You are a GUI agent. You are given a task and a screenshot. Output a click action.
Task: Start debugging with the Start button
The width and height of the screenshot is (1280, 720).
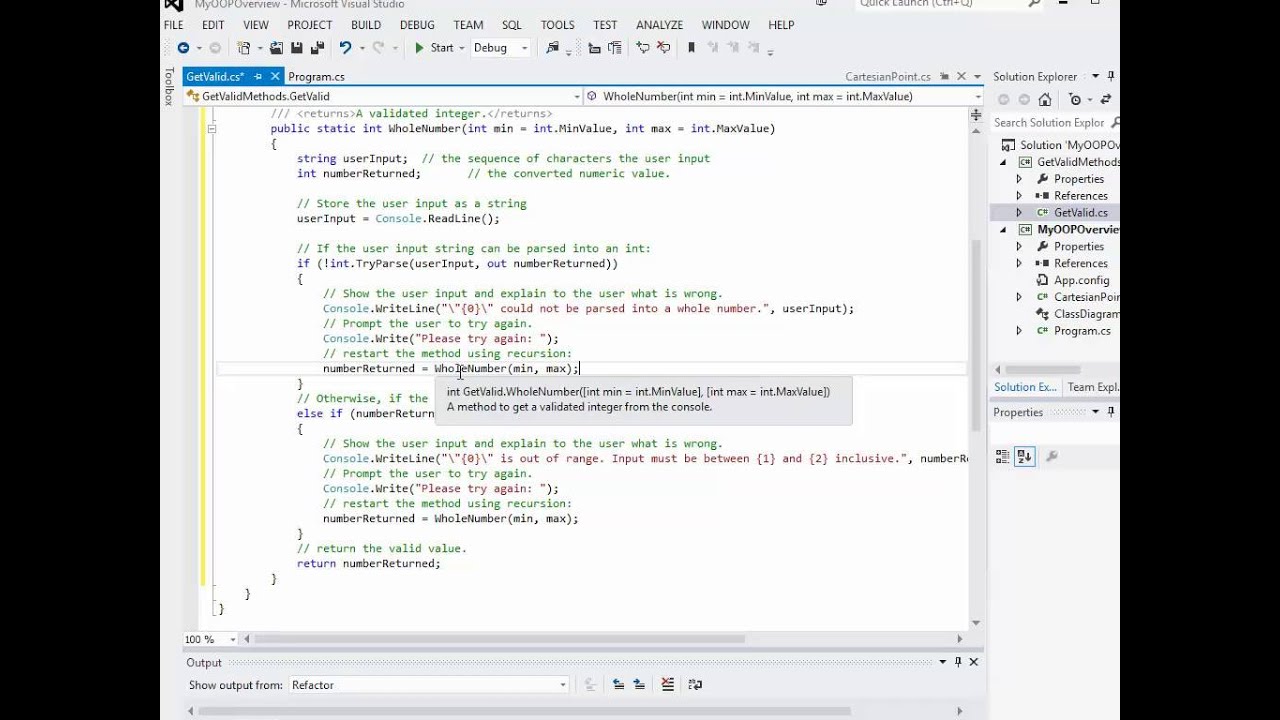click(x=434, y=48)
